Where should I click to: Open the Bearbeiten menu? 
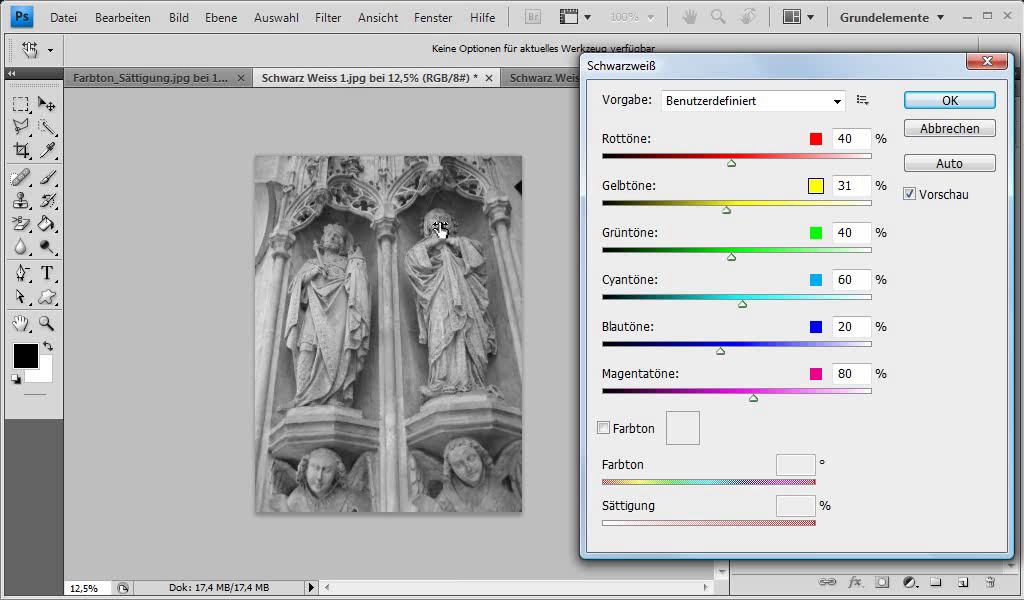123,18
